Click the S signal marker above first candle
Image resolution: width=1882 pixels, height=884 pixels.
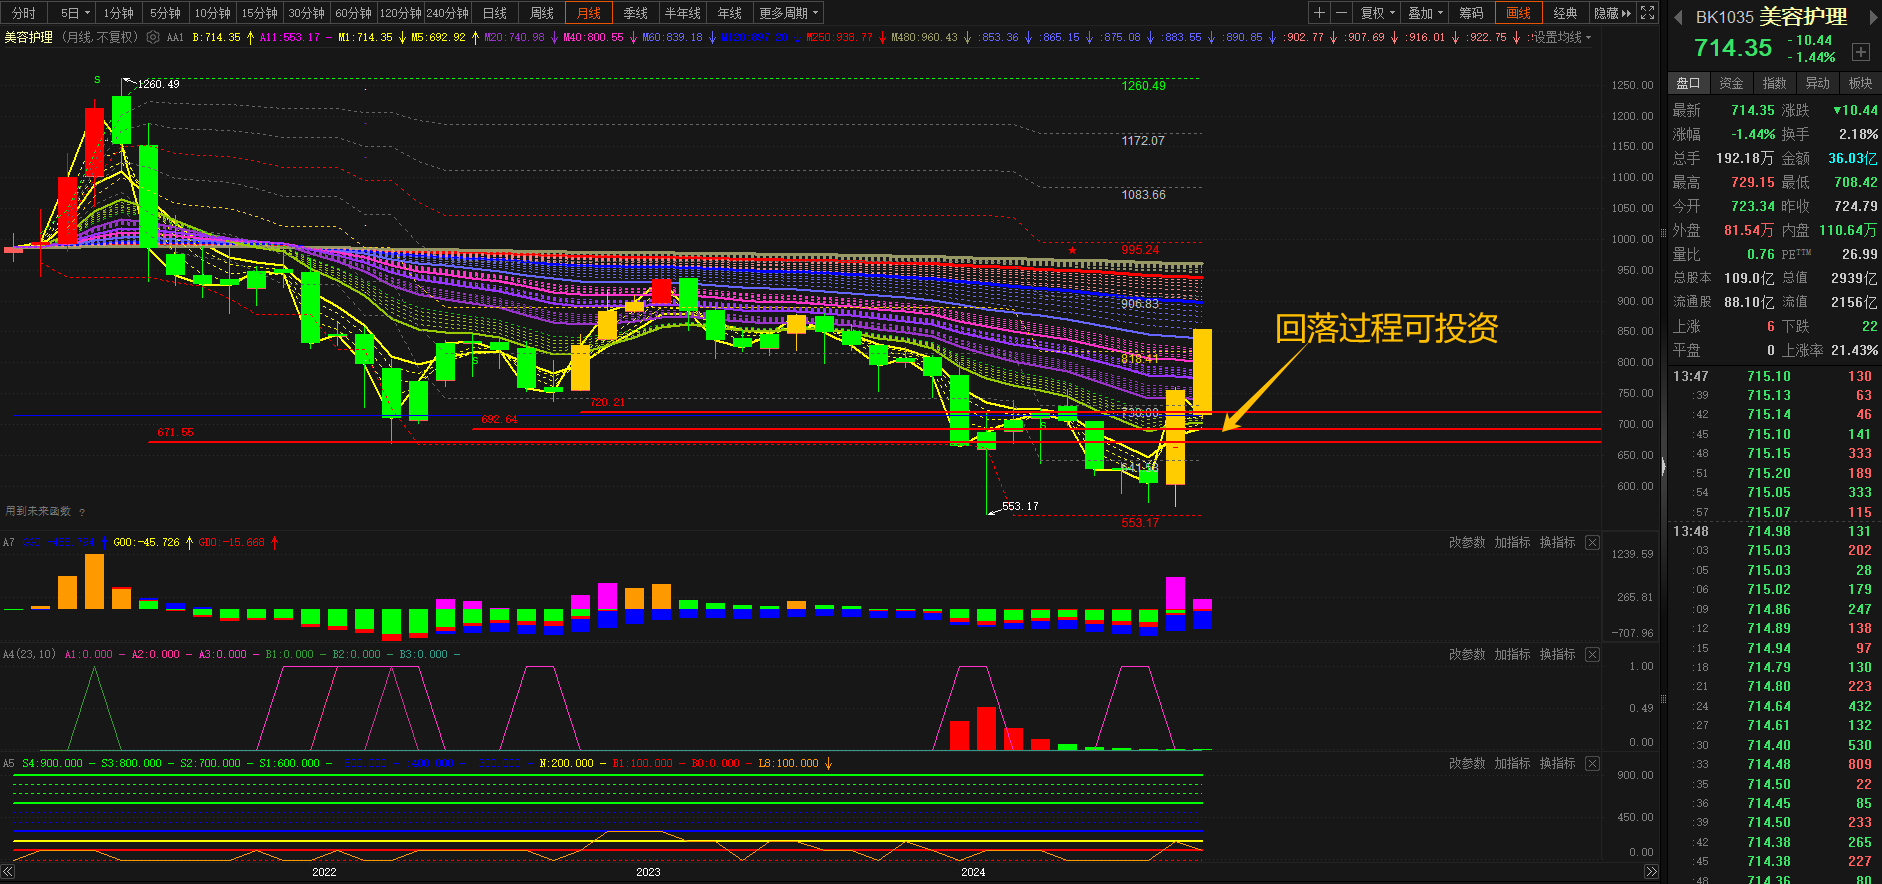tap(97, 79)
